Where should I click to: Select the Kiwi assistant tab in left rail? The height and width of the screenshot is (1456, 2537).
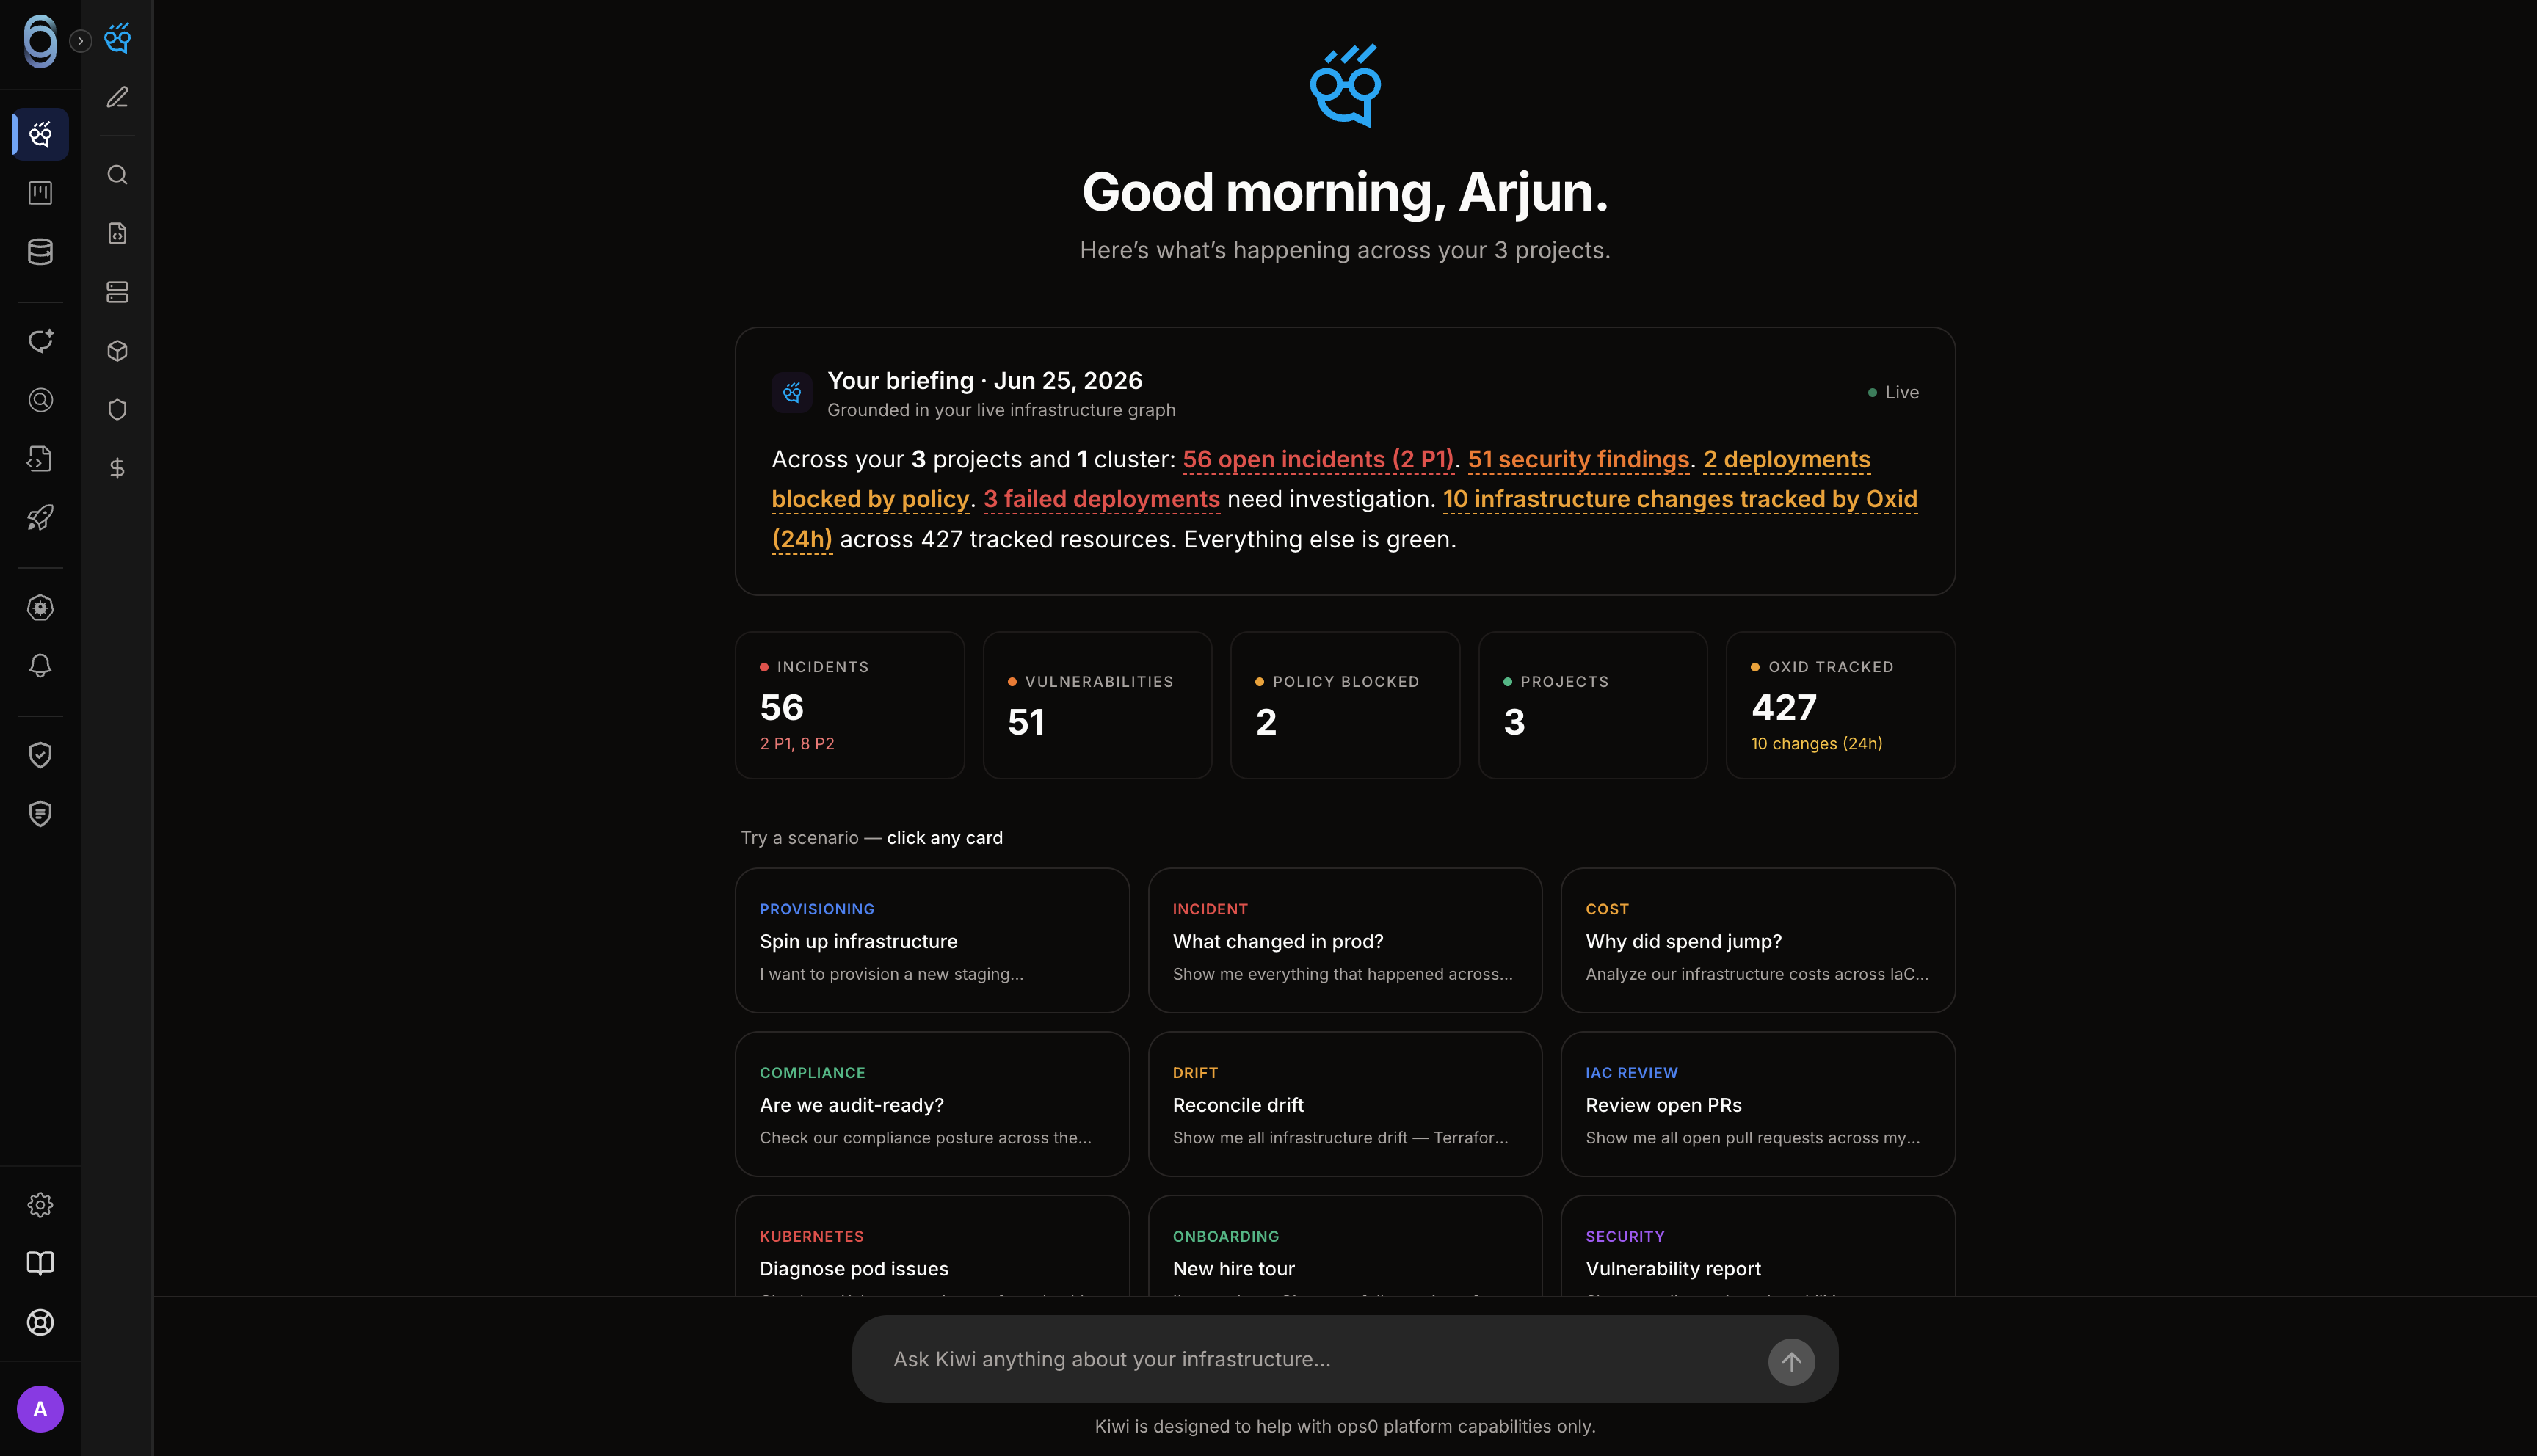[x=40, y=134]
